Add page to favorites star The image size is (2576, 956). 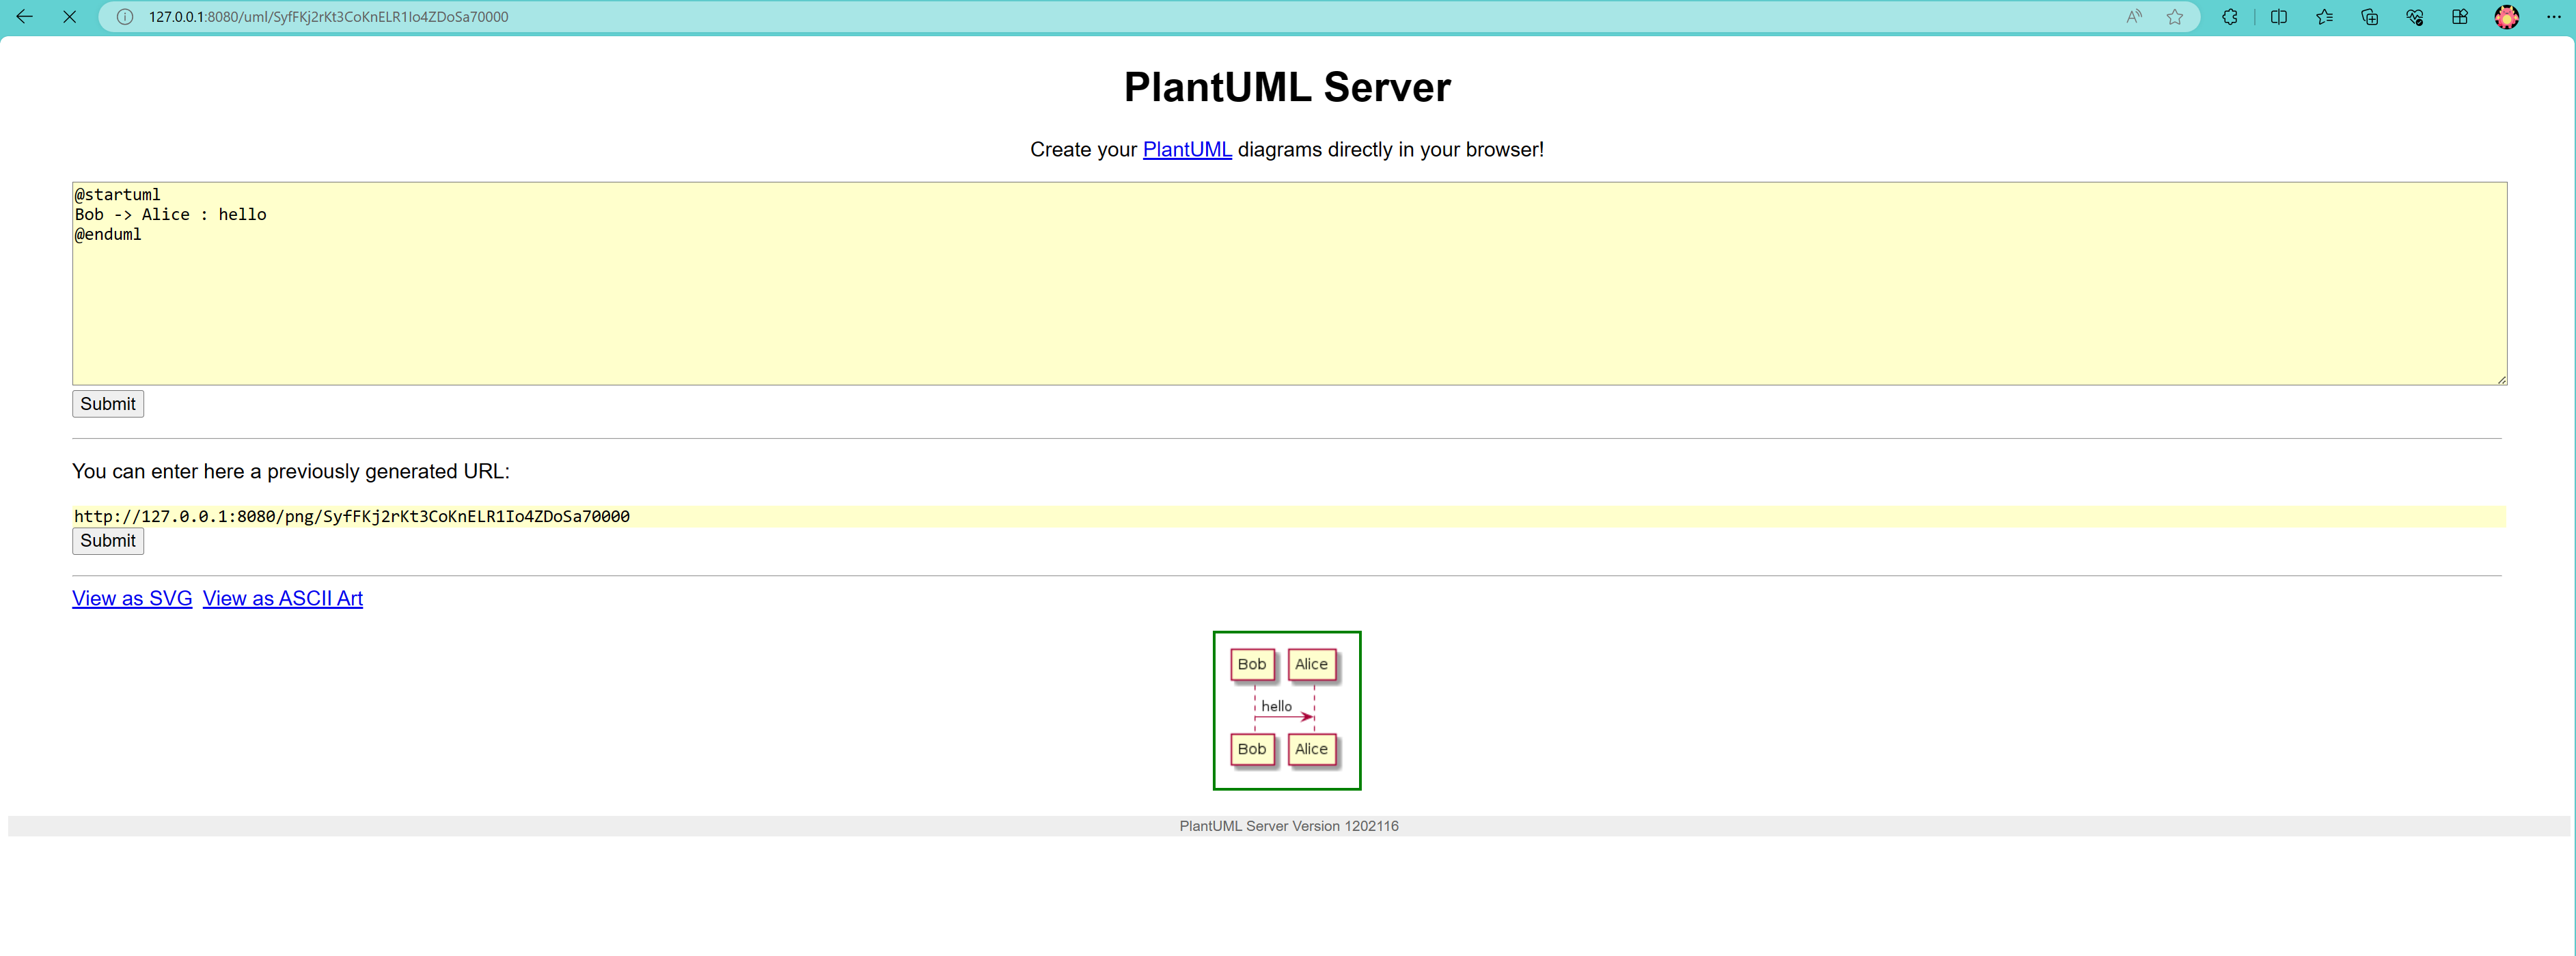[x=2175, y=17]
